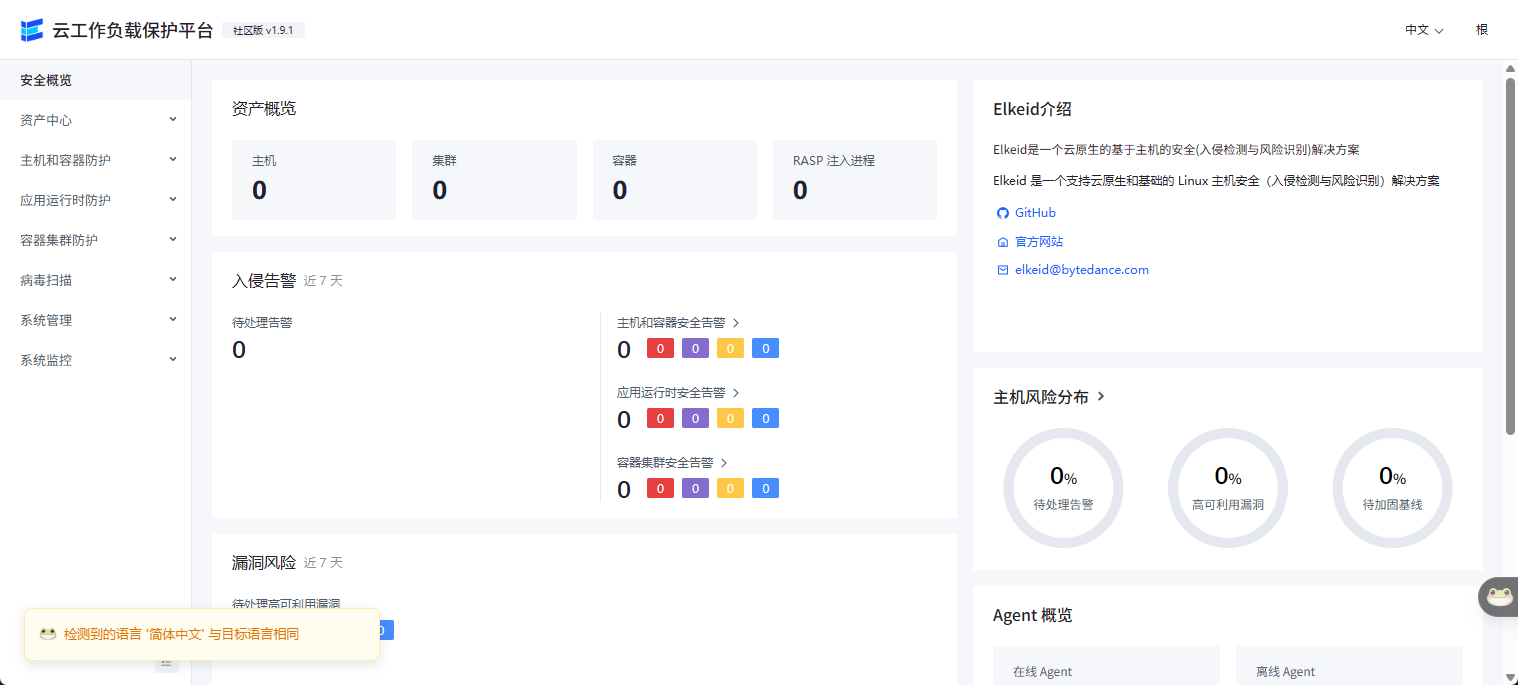Click the yellow badge in 主机和容器安全告警 row

pos(730,348)
